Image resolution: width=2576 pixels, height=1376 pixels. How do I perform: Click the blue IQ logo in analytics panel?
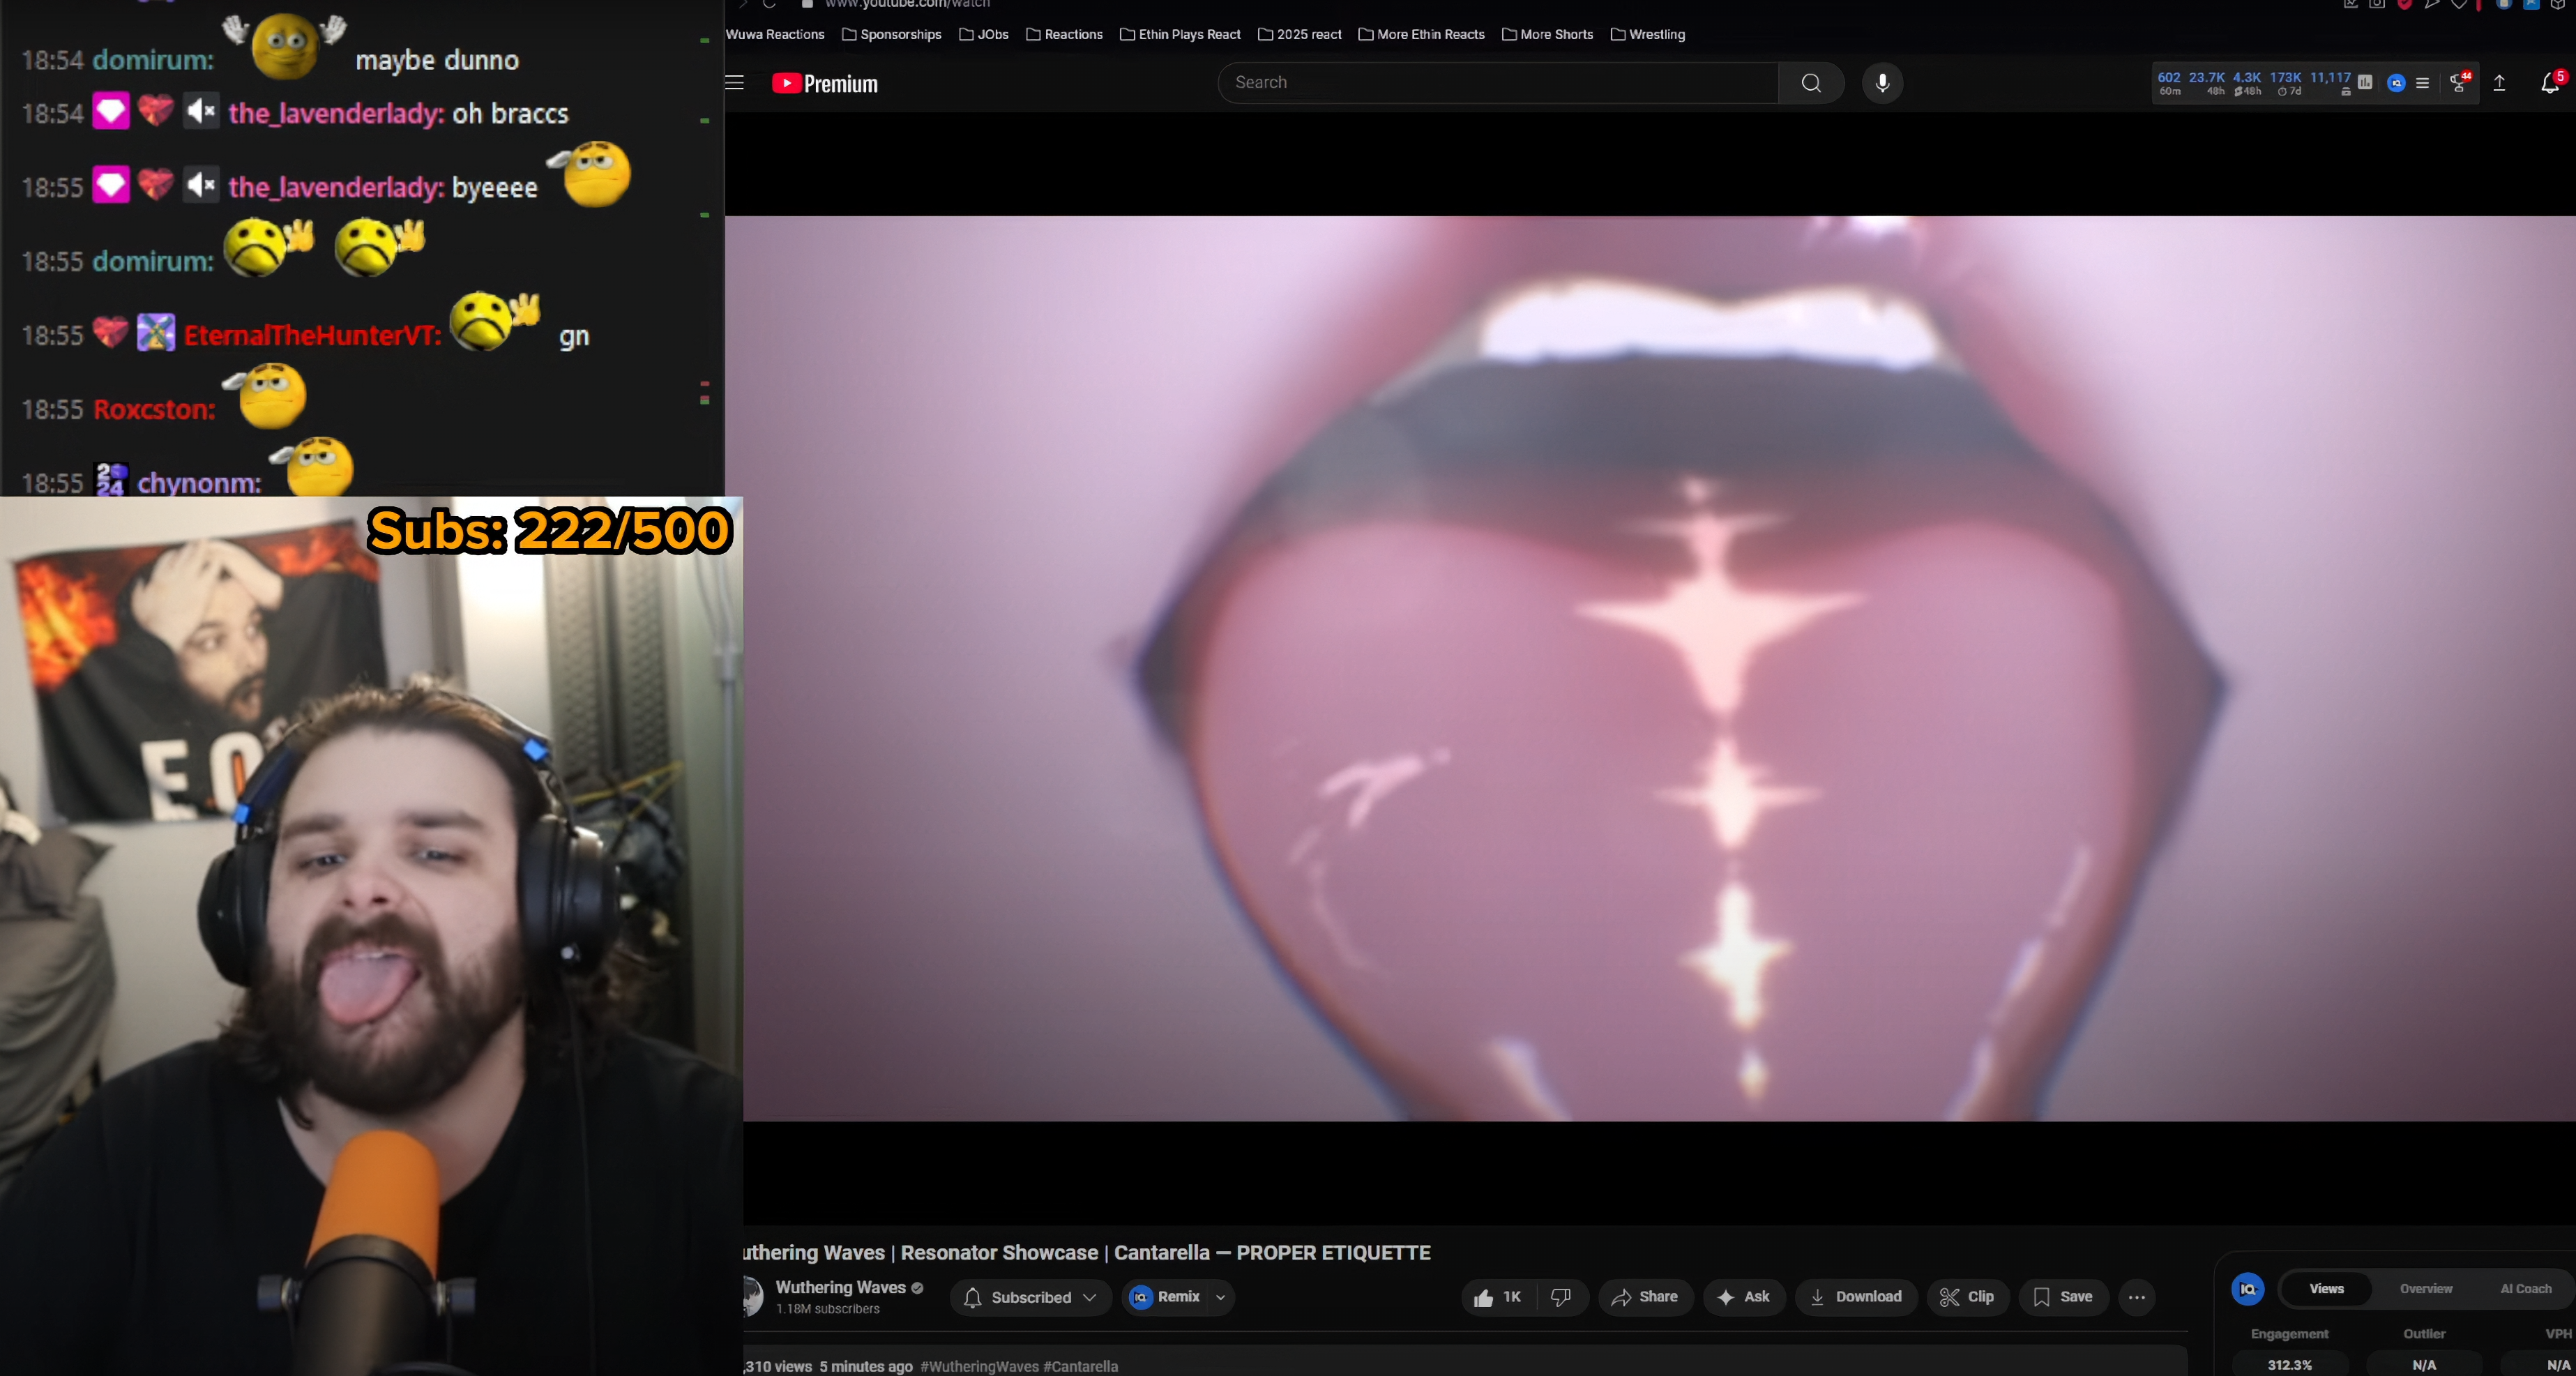pos(2248,1289)
